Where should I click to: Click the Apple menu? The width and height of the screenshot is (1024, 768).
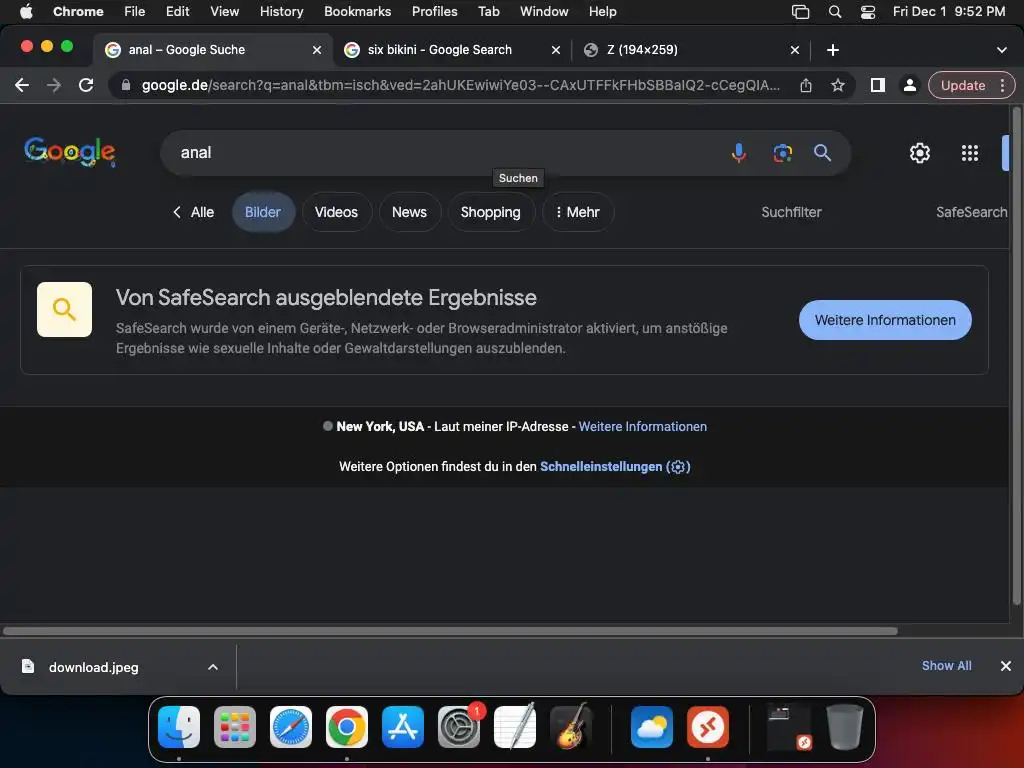click(x=26, y=12)
